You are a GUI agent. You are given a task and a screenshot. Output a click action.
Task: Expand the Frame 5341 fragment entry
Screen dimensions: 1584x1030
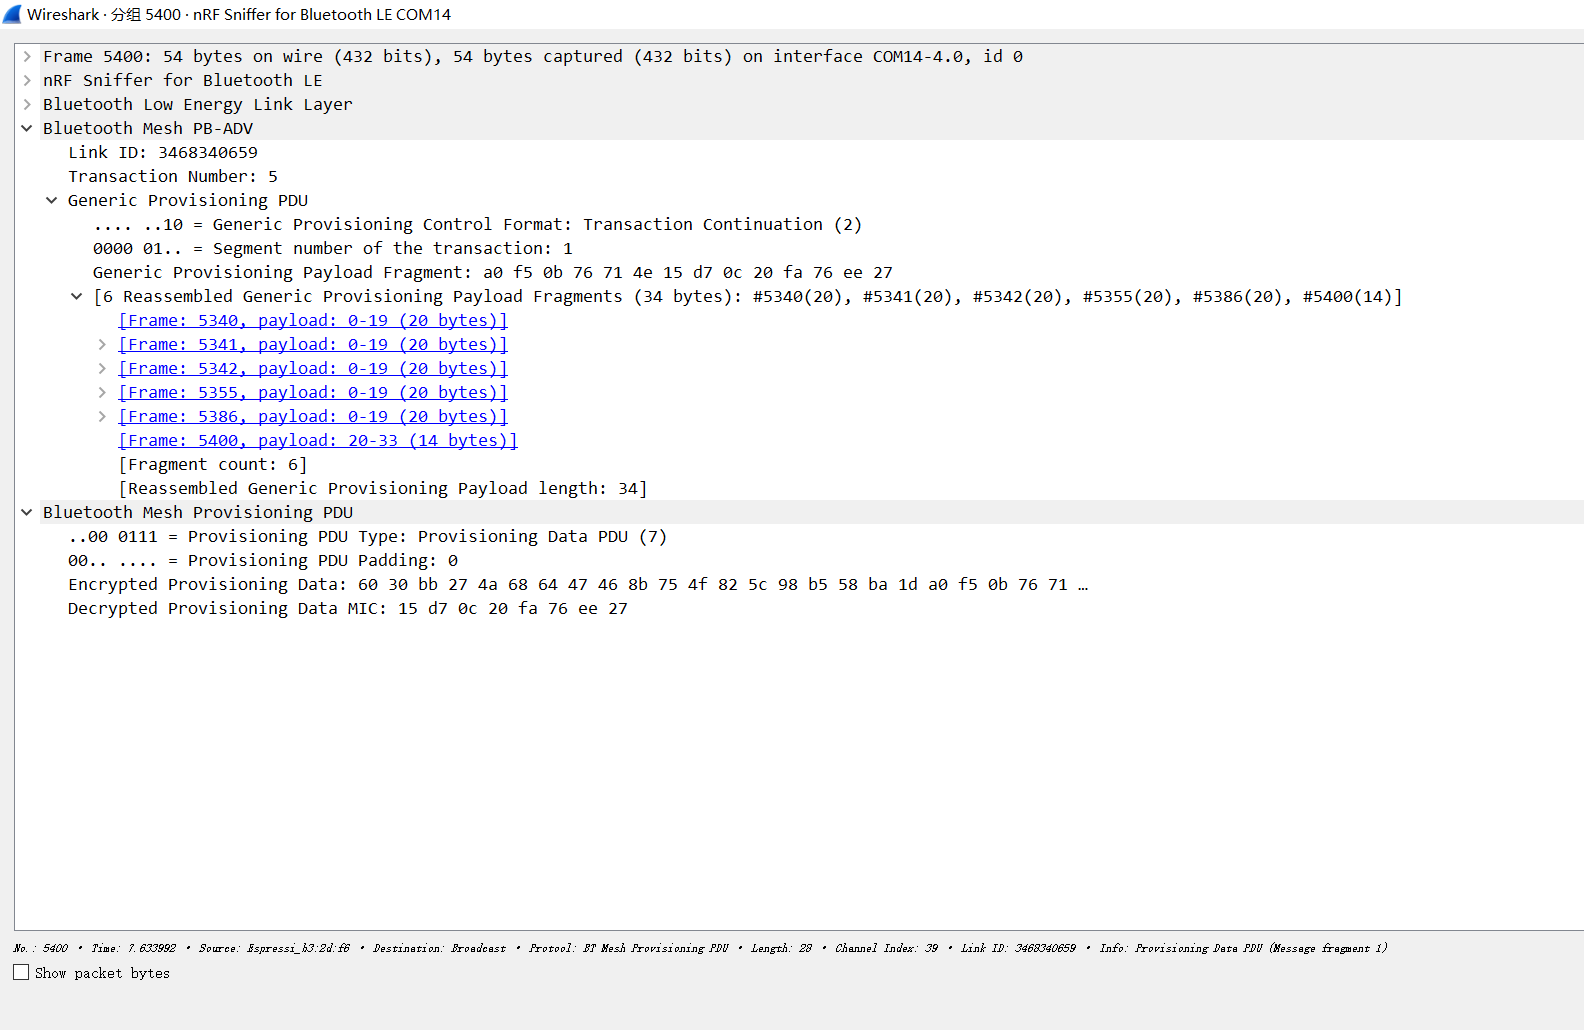pos(102,345)
